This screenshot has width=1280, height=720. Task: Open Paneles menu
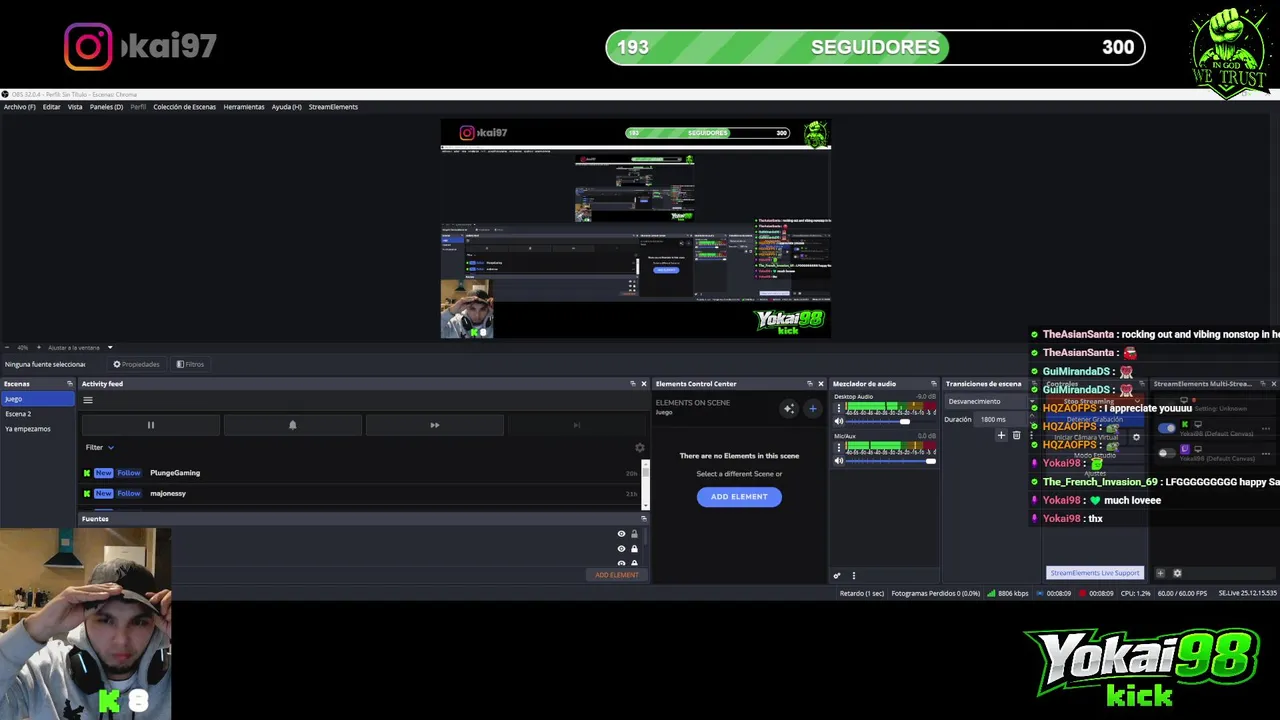[106, 107]
